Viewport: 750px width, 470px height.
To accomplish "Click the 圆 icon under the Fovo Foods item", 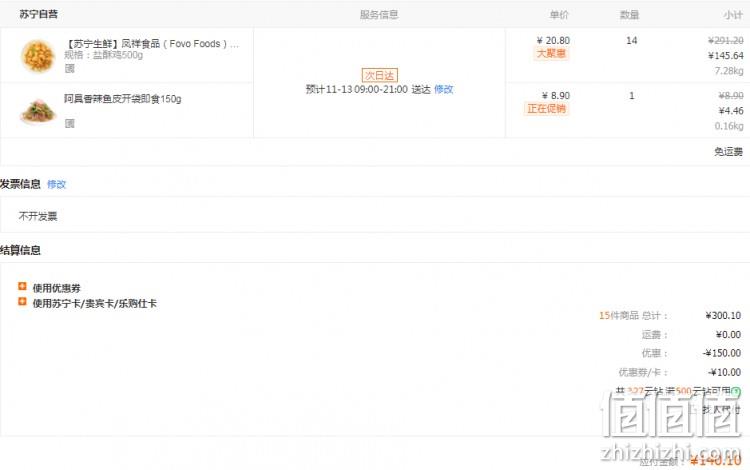I will coord(70,68).
